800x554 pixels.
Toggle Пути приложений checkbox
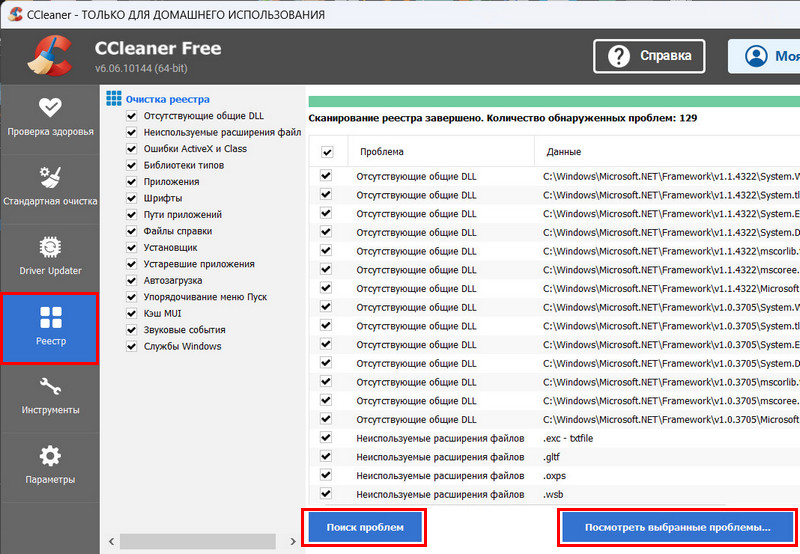click(x=132, y=215)
